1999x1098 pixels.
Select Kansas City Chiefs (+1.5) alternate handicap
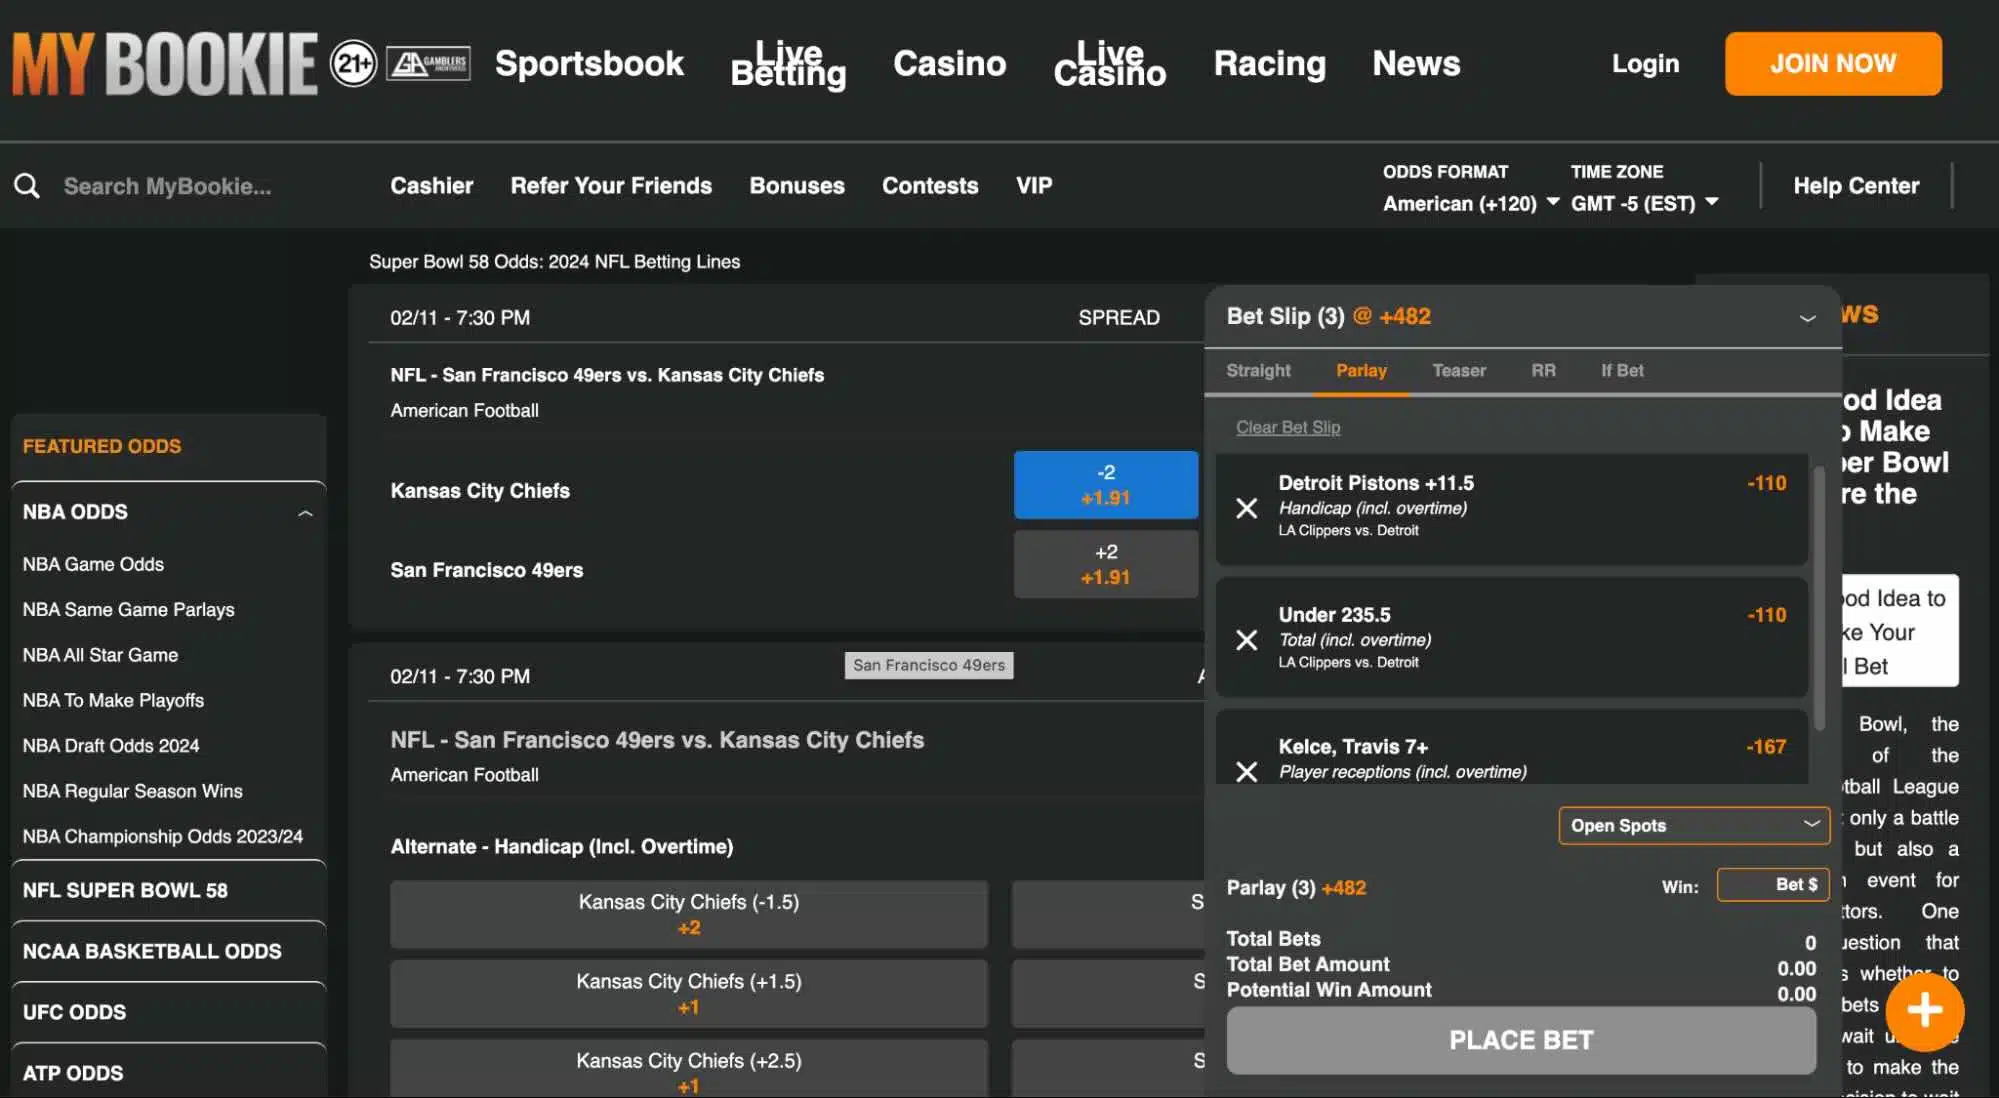689,994
